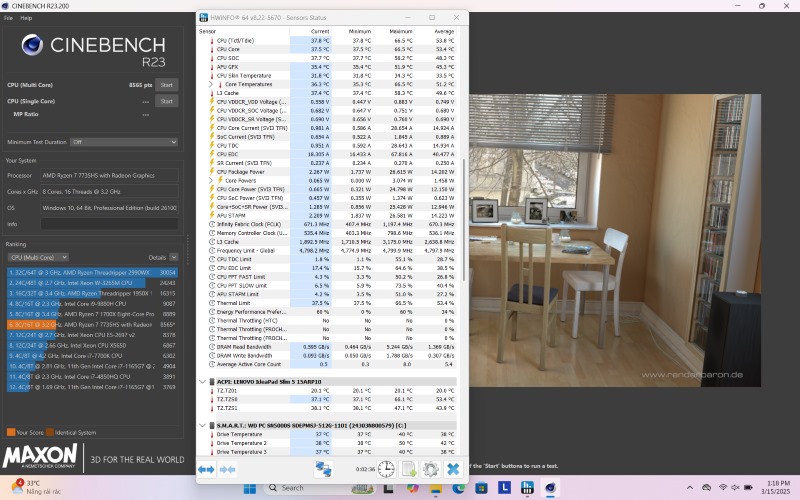The width and height of the screenshot is (800, 500).
Task: Click the battery tray icon
Action: click(x=748, y=488)
